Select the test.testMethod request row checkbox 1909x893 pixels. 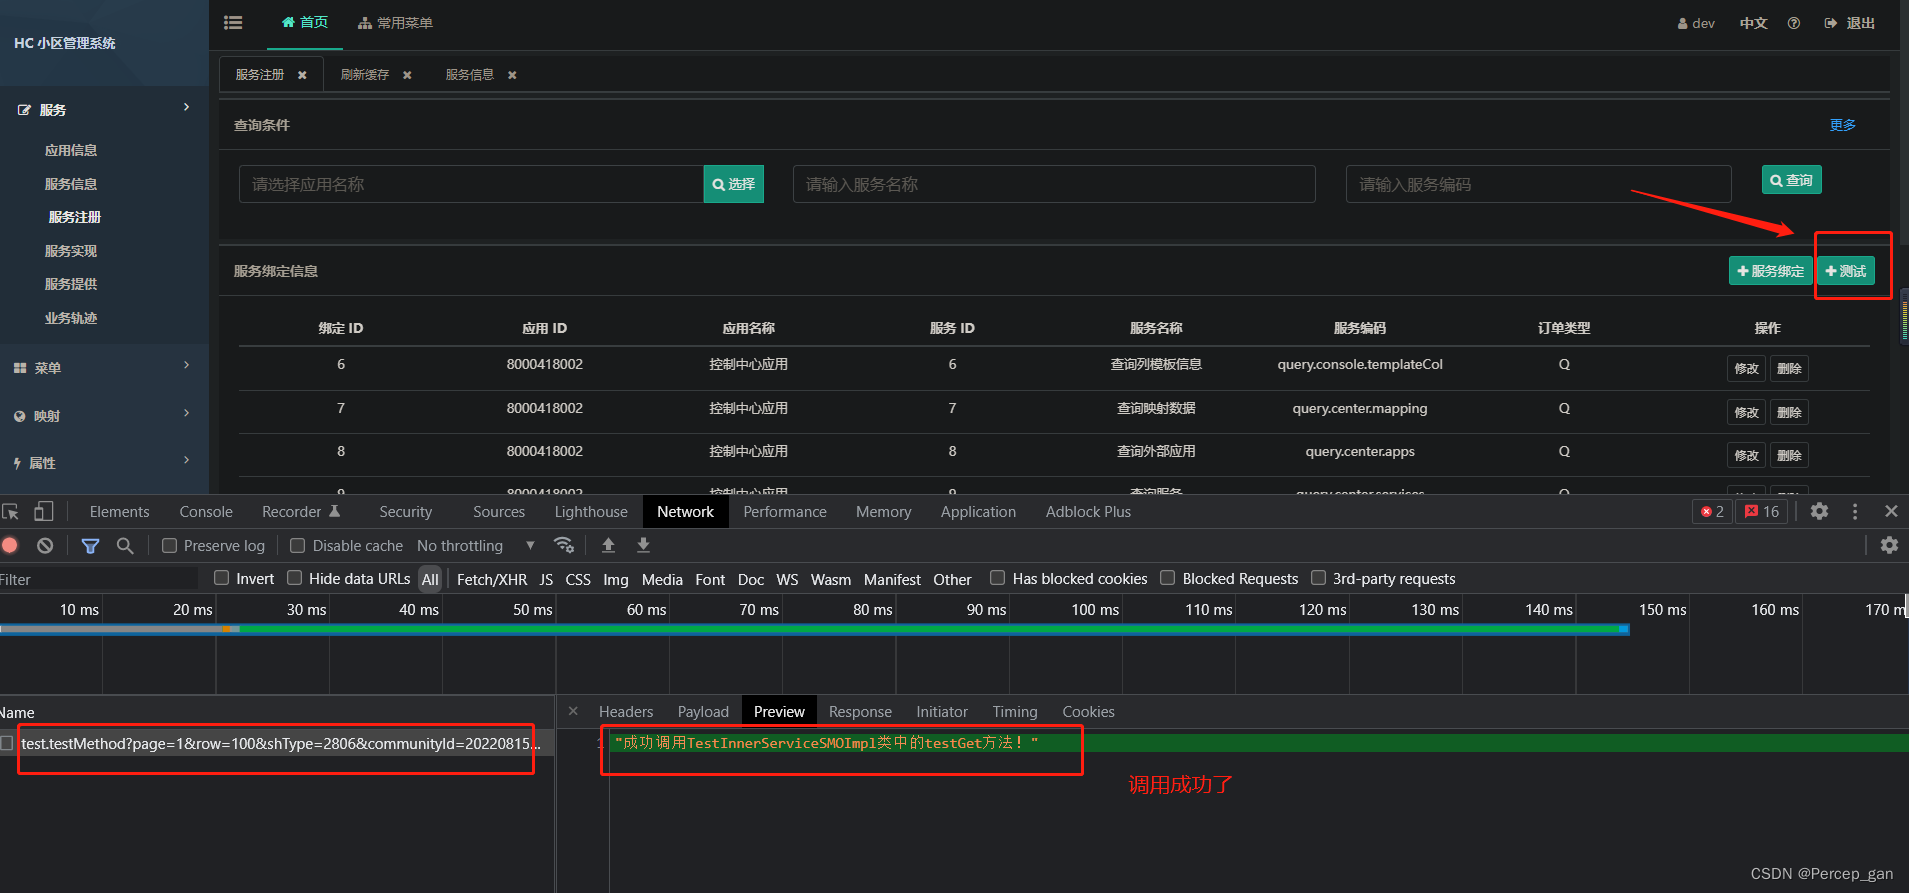7,743
